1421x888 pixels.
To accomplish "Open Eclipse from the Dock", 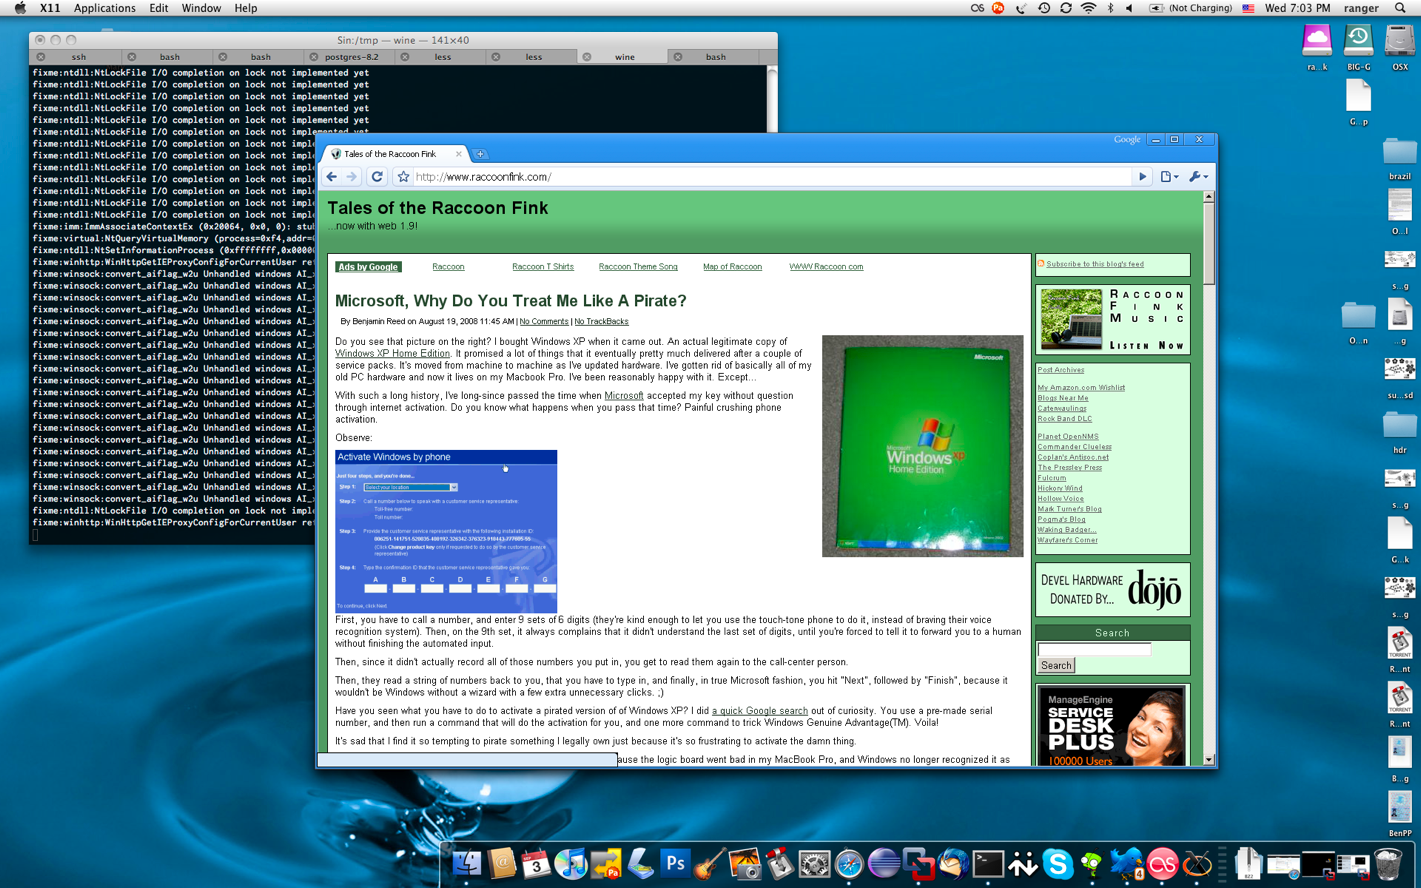I will tap(884, 864).
